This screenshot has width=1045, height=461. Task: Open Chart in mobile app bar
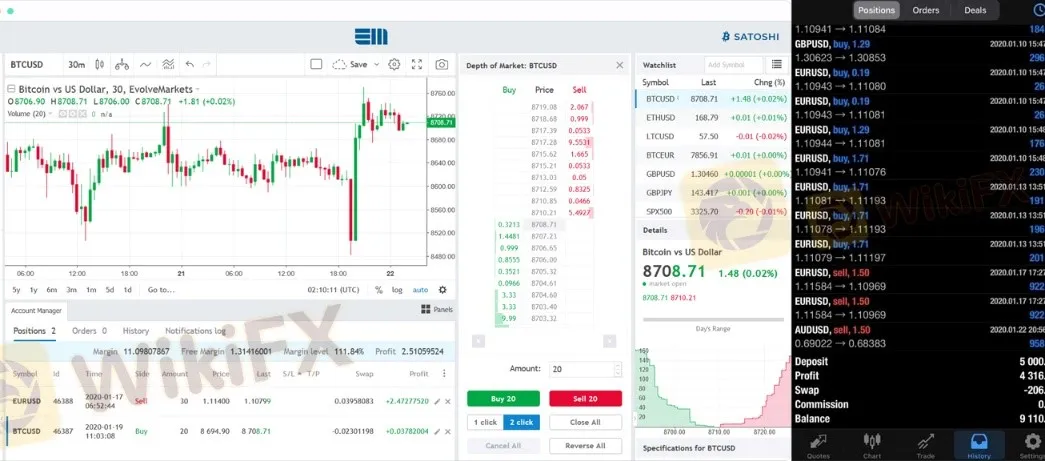(x=871, y=445)
